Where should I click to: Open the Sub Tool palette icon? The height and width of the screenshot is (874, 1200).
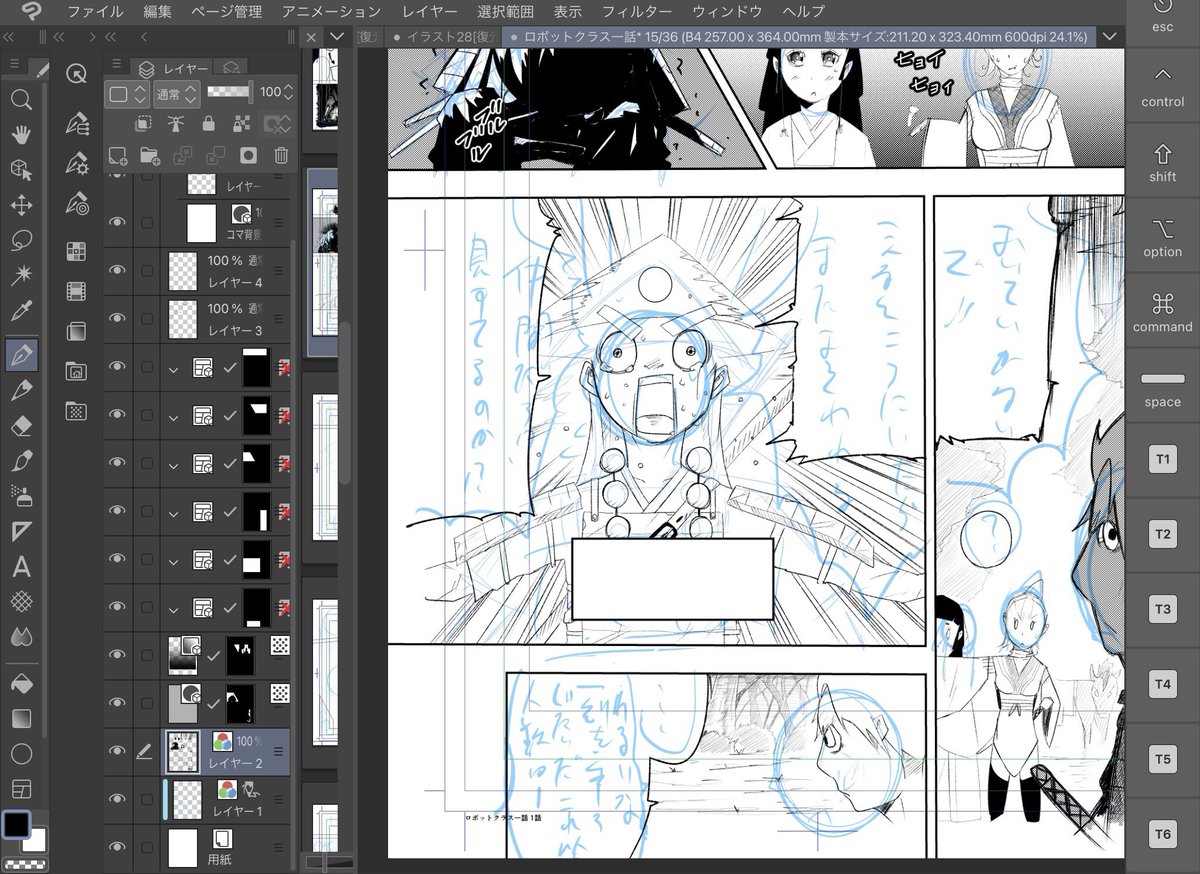(76, 123)
